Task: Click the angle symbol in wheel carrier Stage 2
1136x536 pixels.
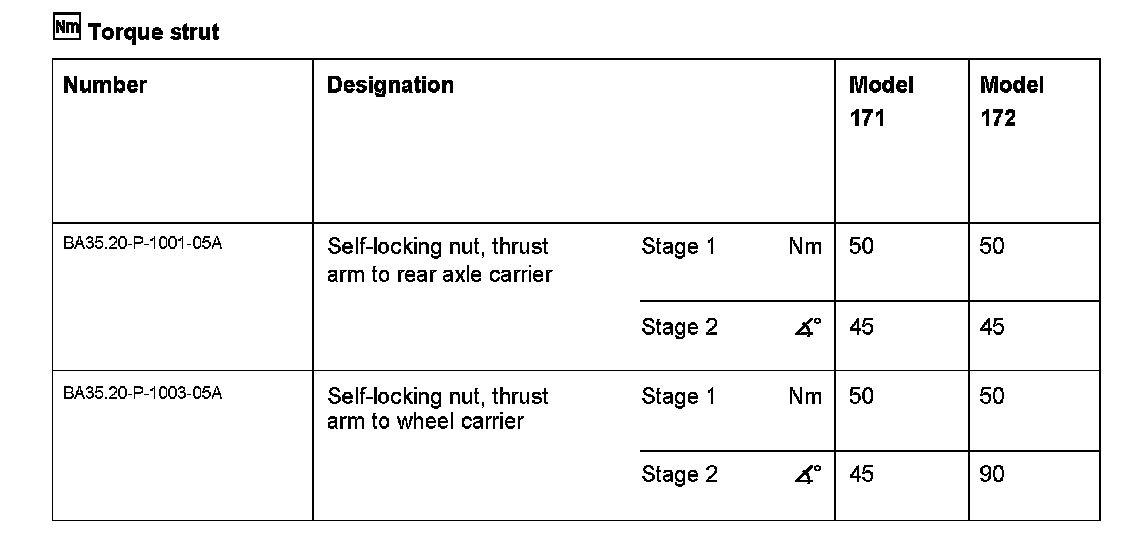Action: coord(807,474)
